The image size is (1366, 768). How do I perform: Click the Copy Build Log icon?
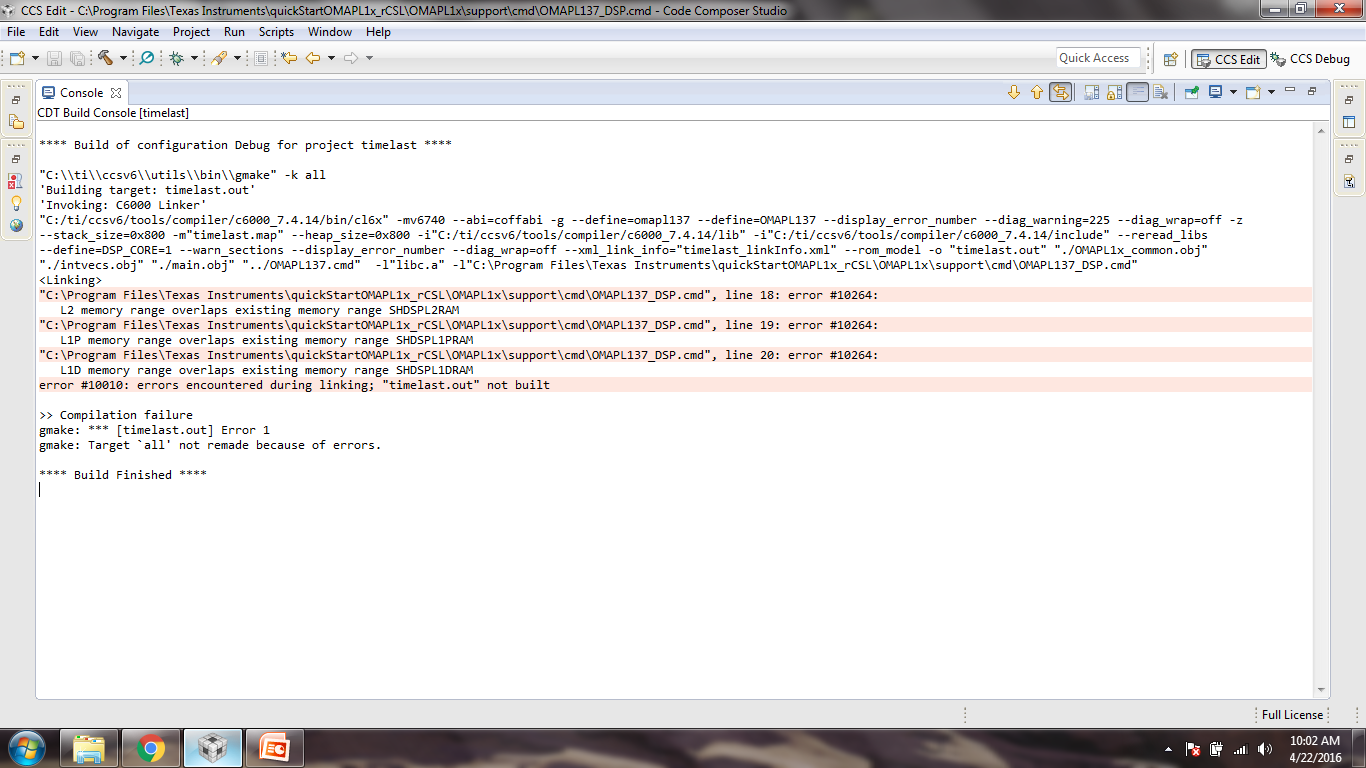coord(1091,92)
